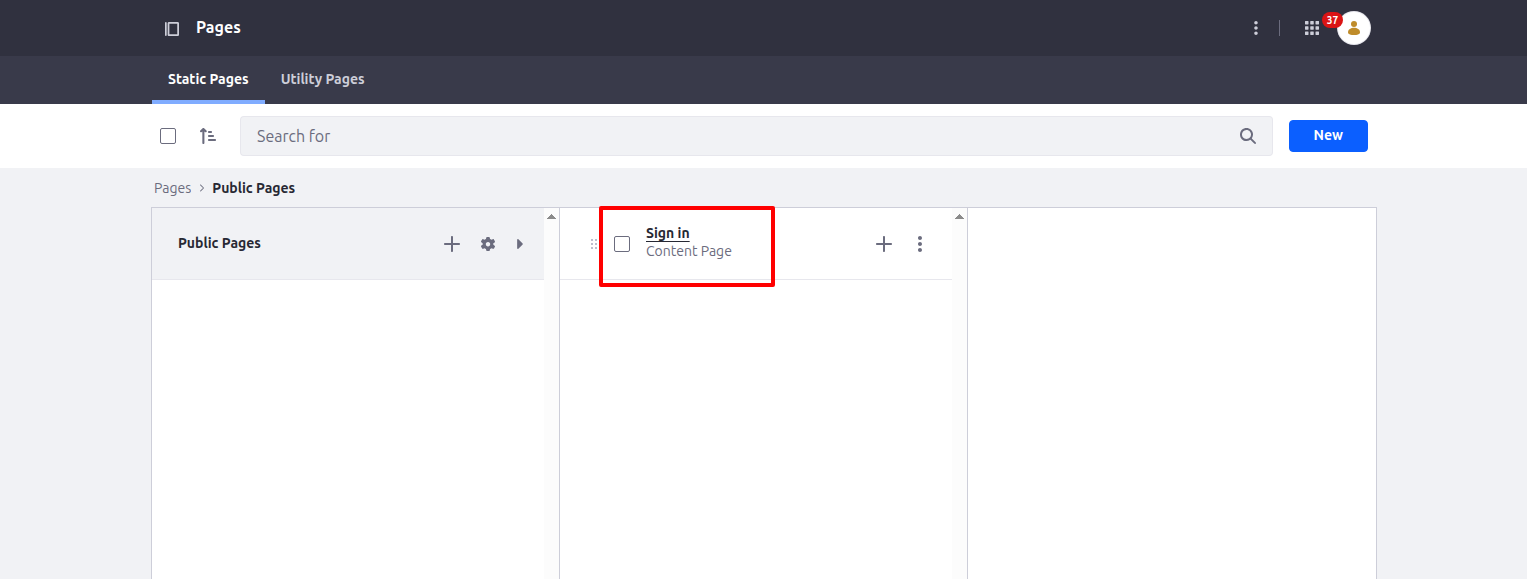The height and width of the screenshot is (579, 1527).
Task: Add a page under Public Pages
Action: [x=452, y=244]
